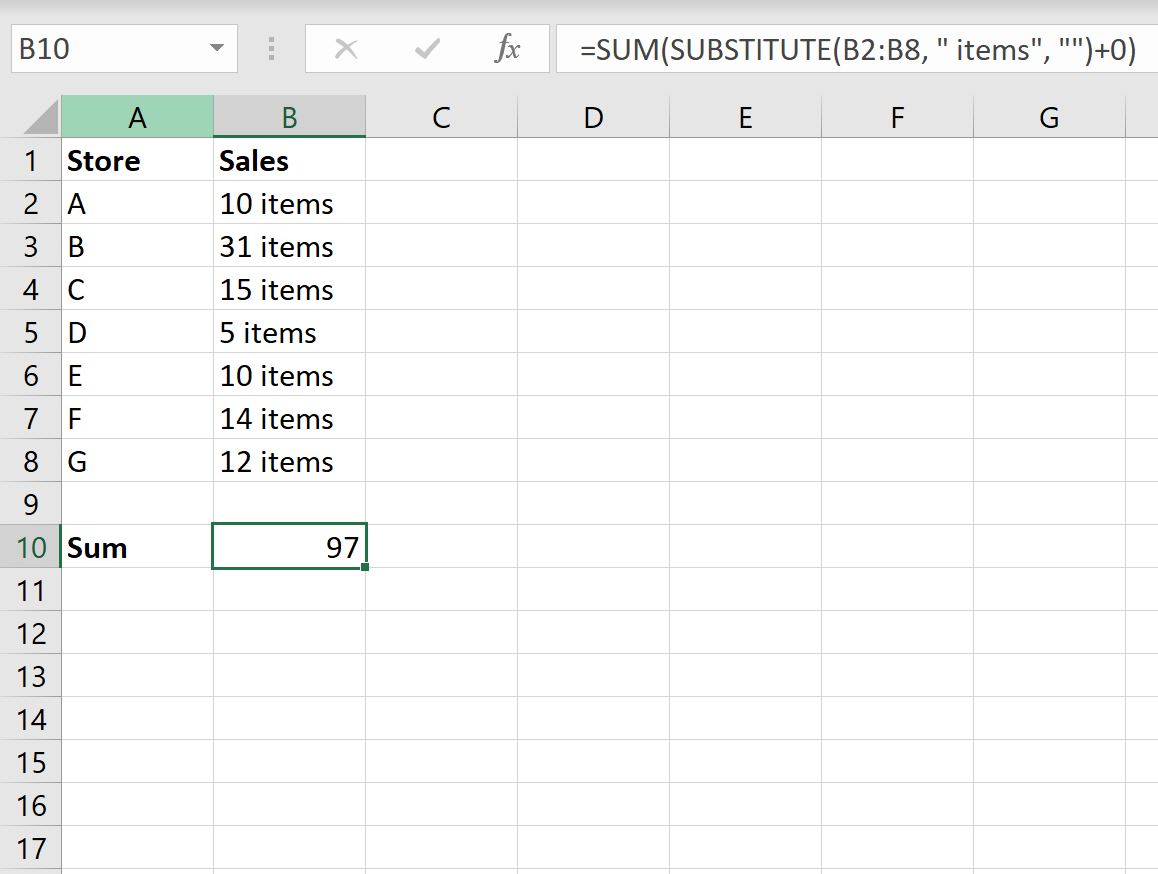Select the Store header cell
Image resolution: width=1158 pixels, height=874 pixels.
coord(137,160)
